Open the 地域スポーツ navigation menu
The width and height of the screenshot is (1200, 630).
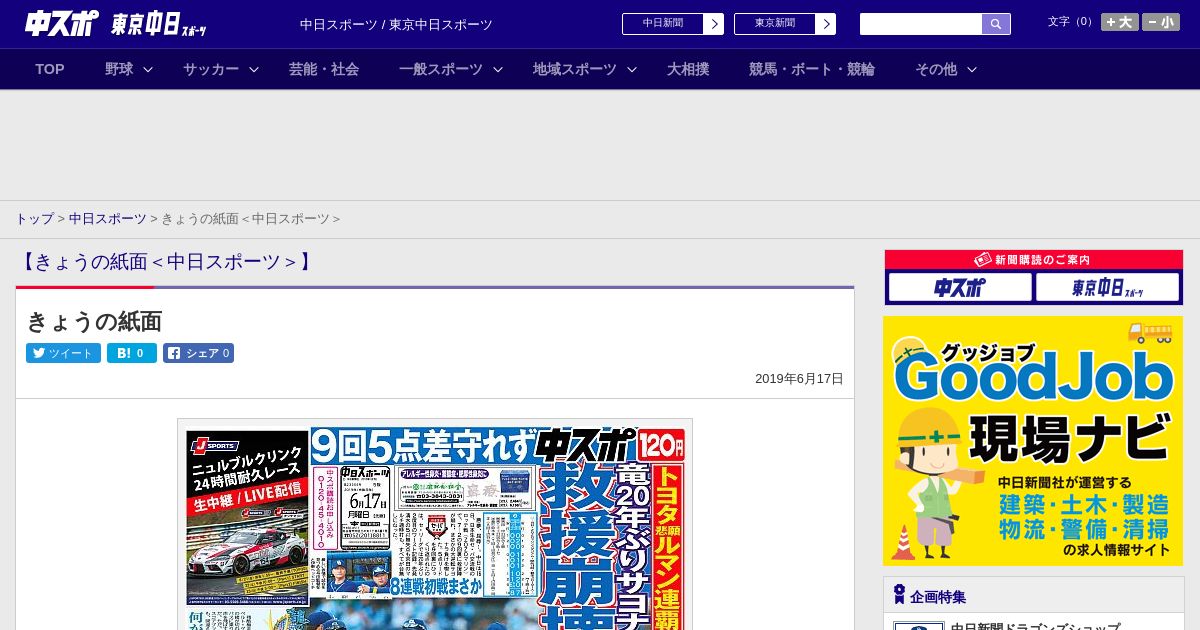point(575,69)
